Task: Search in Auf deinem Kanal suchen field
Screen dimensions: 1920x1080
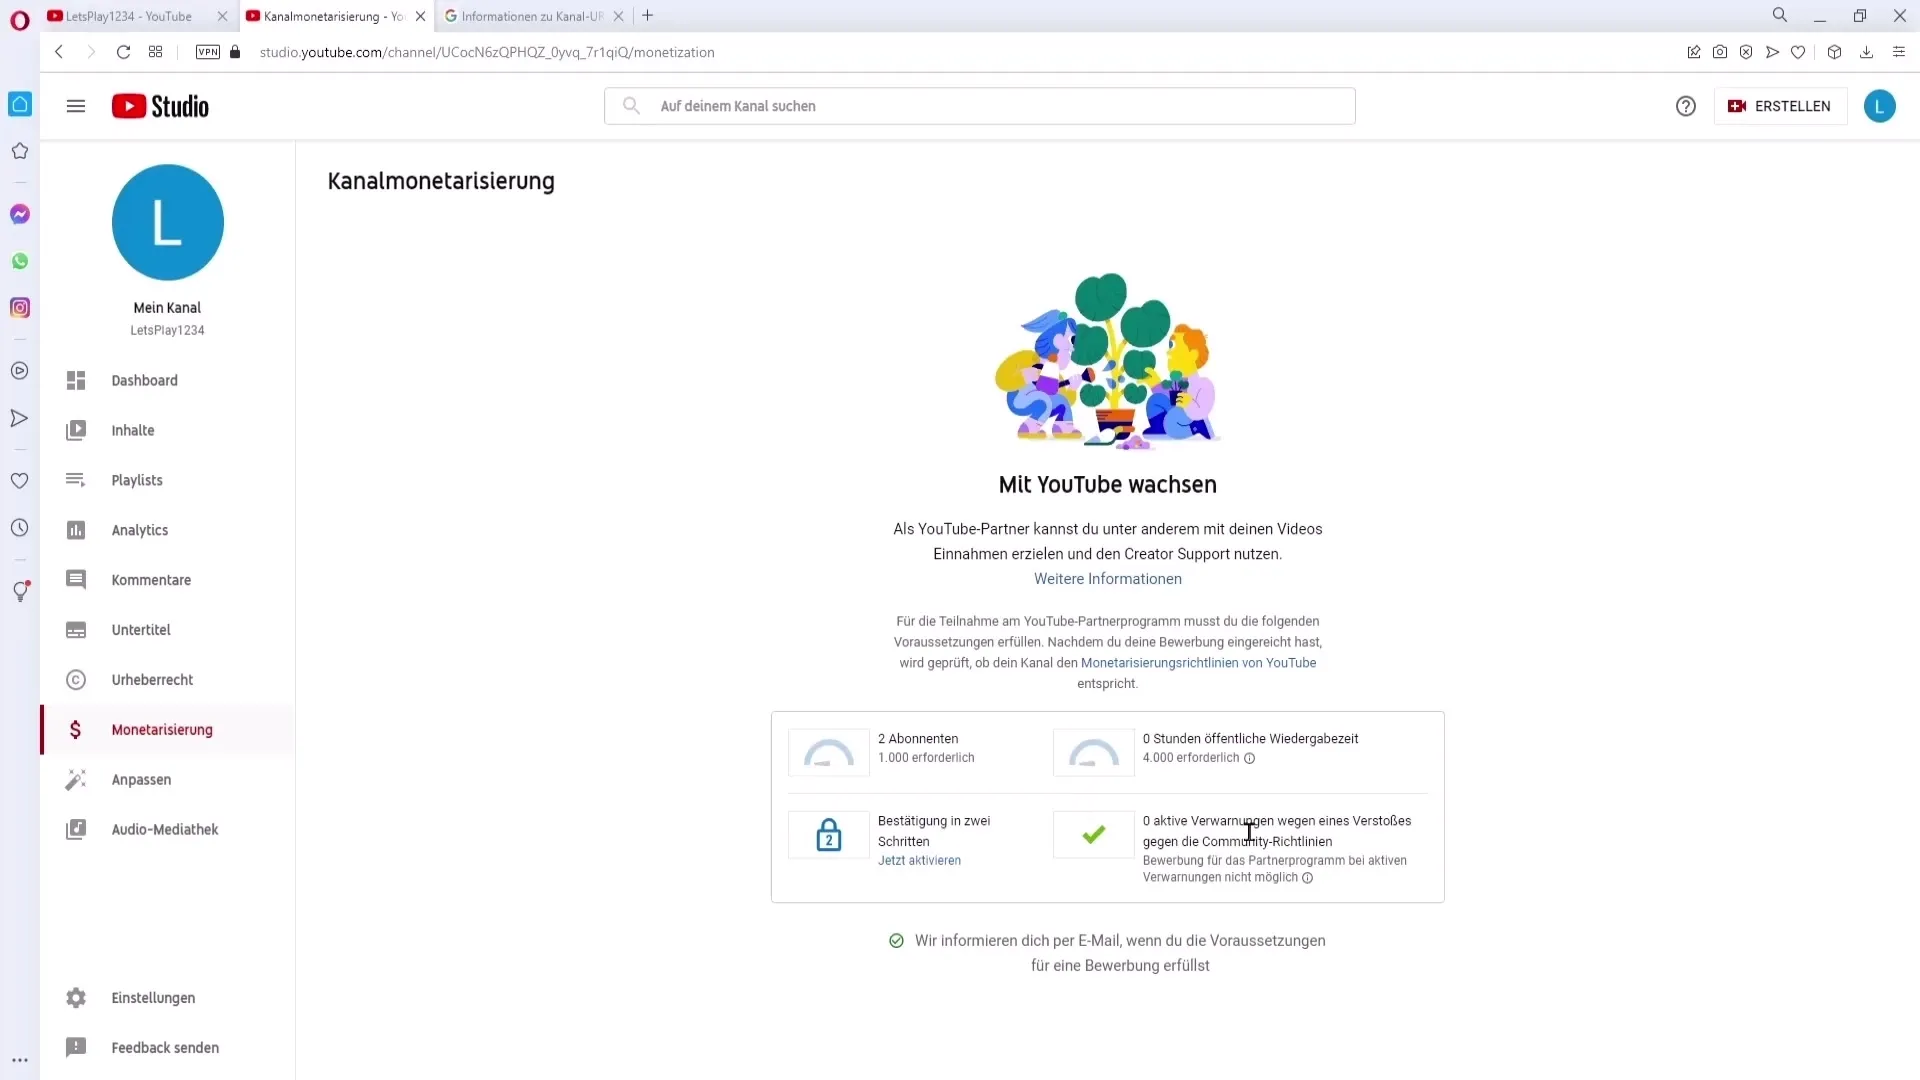Action: [980, 105]
